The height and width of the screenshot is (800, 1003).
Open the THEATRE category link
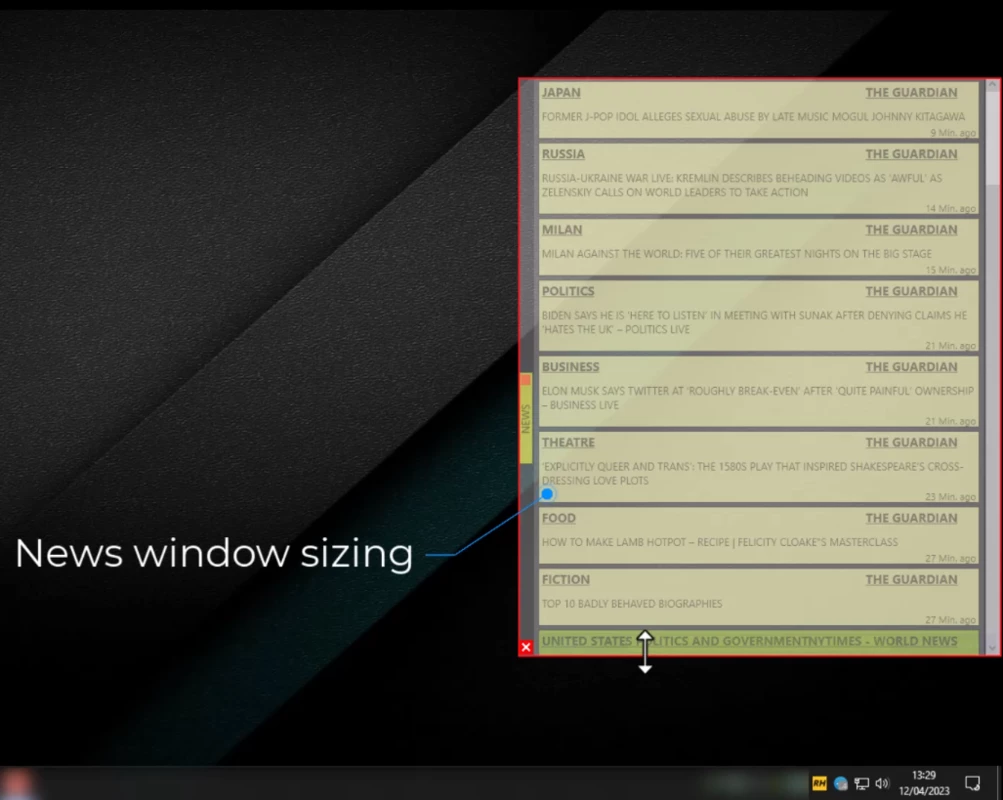point(568,442)
